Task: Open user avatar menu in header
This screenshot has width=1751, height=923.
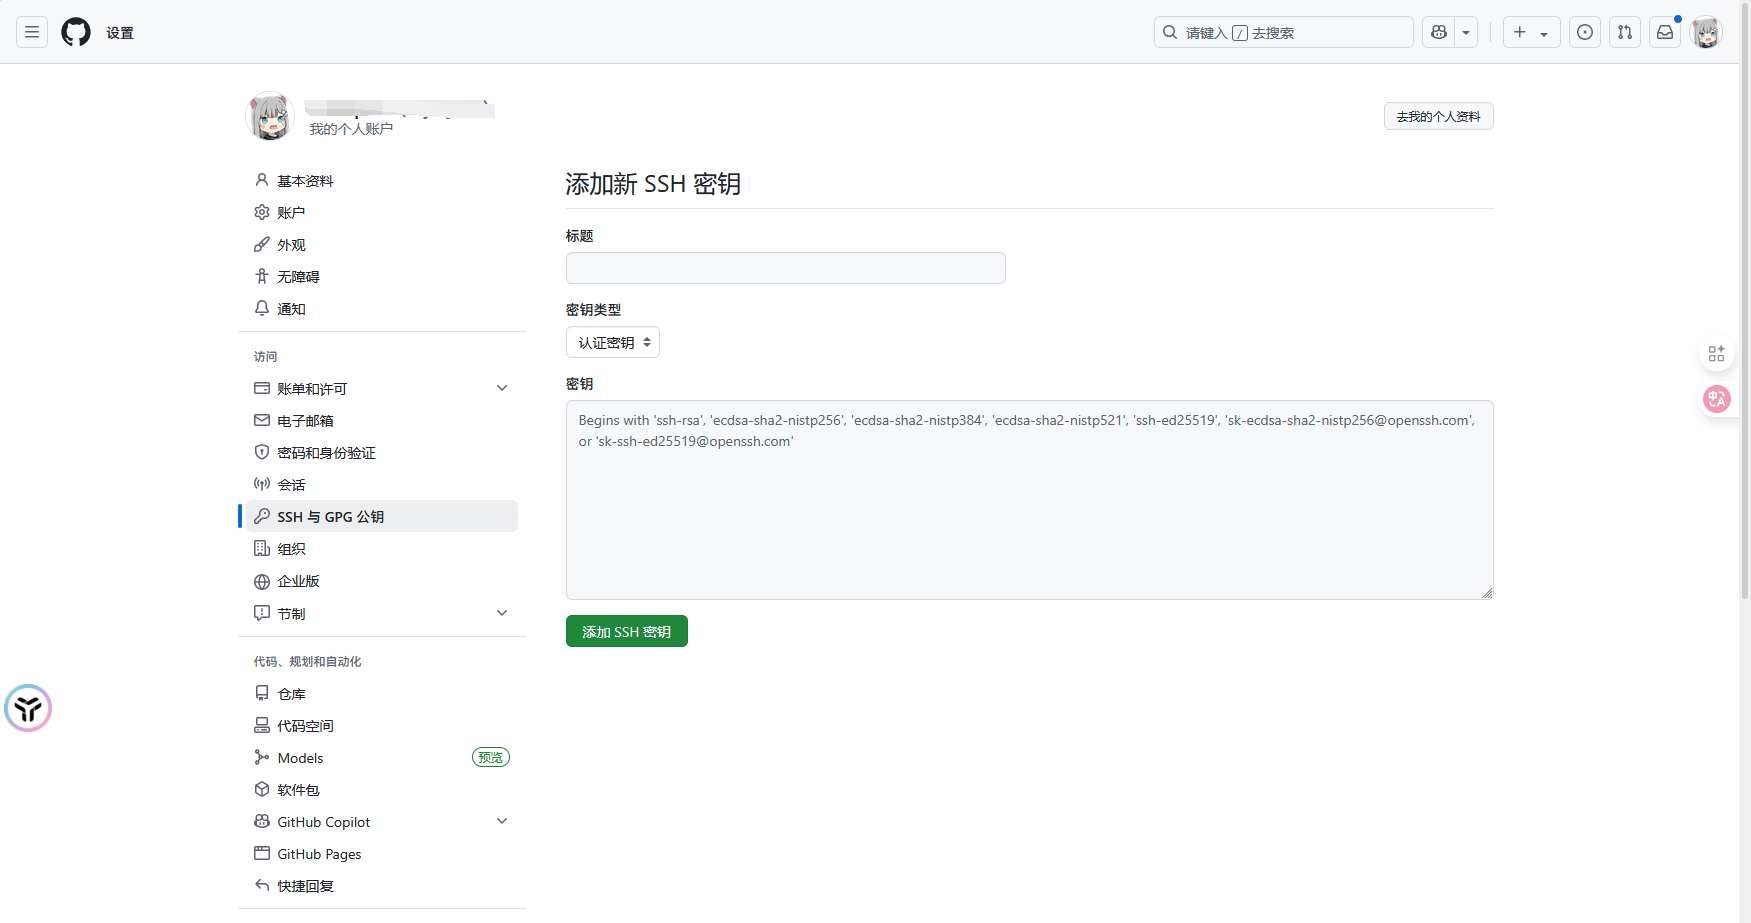Action: 1706,32
